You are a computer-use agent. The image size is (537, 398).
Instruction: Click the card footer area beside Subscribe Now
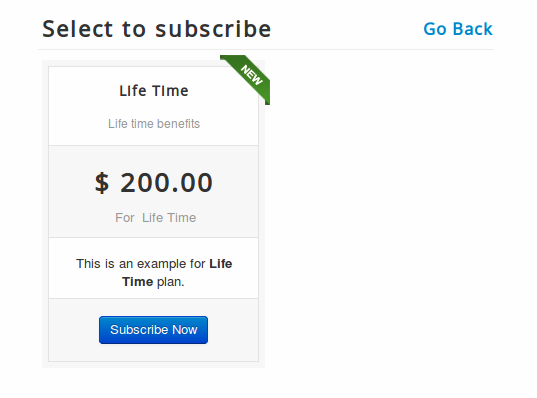coord(233,330)
